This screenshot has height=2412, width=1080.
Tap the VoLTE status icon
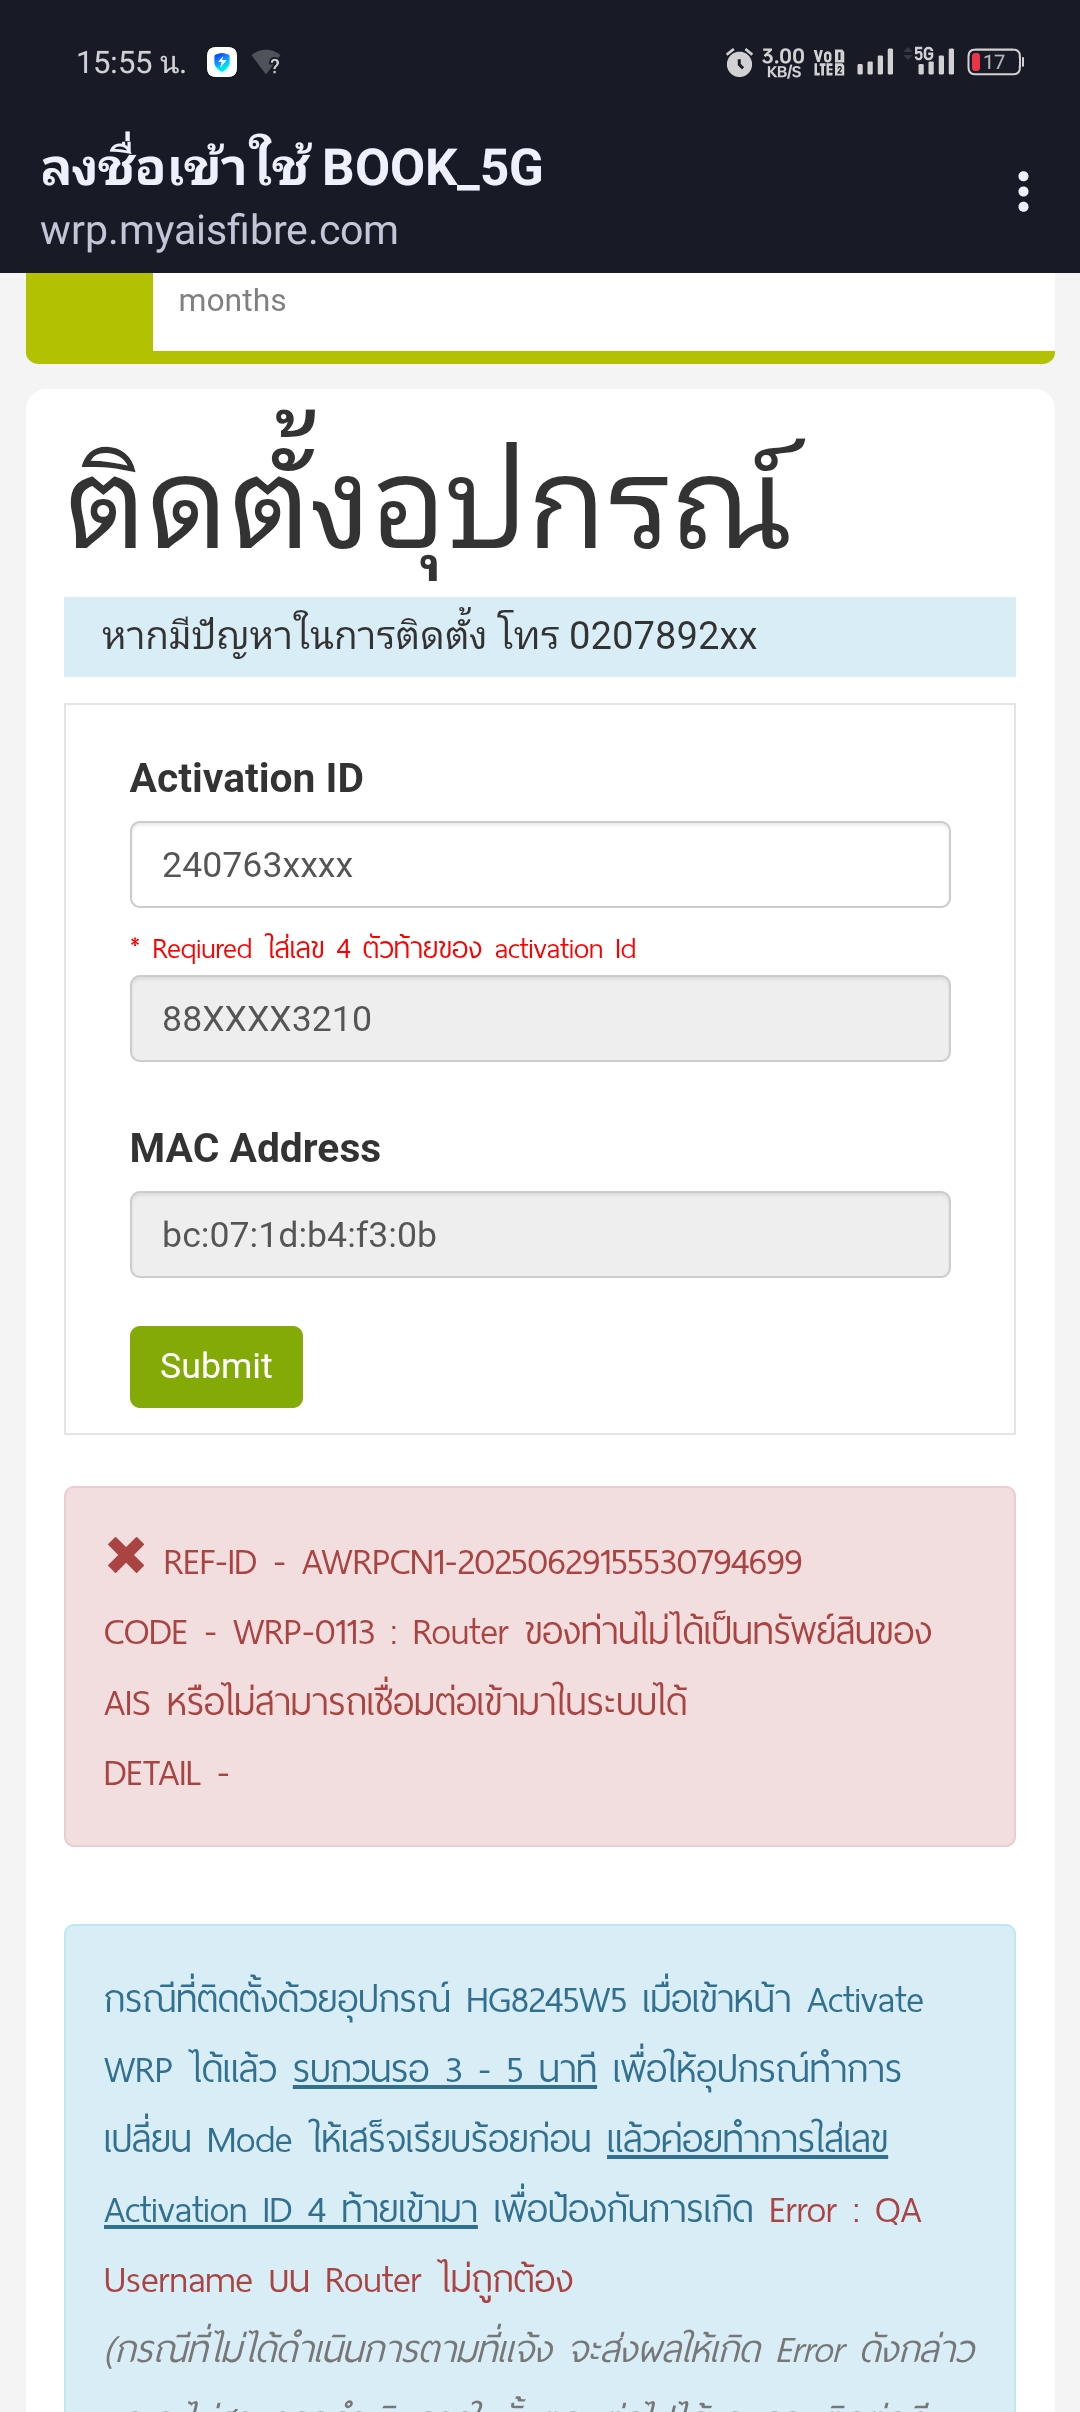click(x=829, y=62)
